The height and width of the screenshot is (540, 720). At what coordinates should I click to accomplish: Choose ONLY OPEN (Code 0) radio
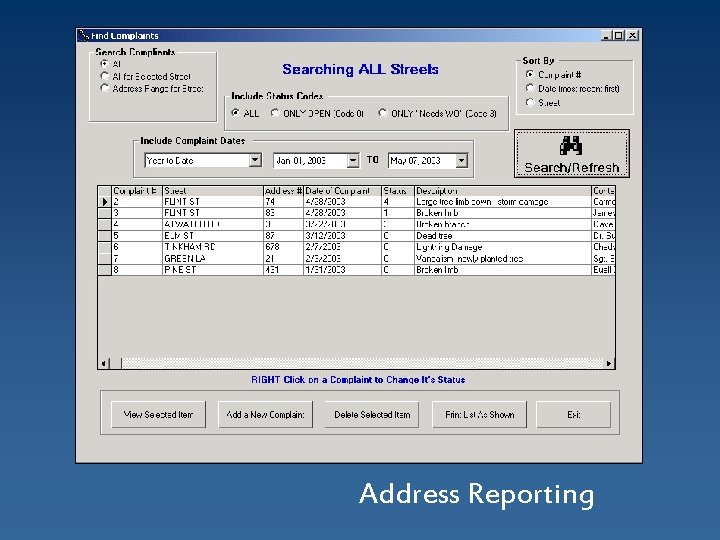(275, 113)
